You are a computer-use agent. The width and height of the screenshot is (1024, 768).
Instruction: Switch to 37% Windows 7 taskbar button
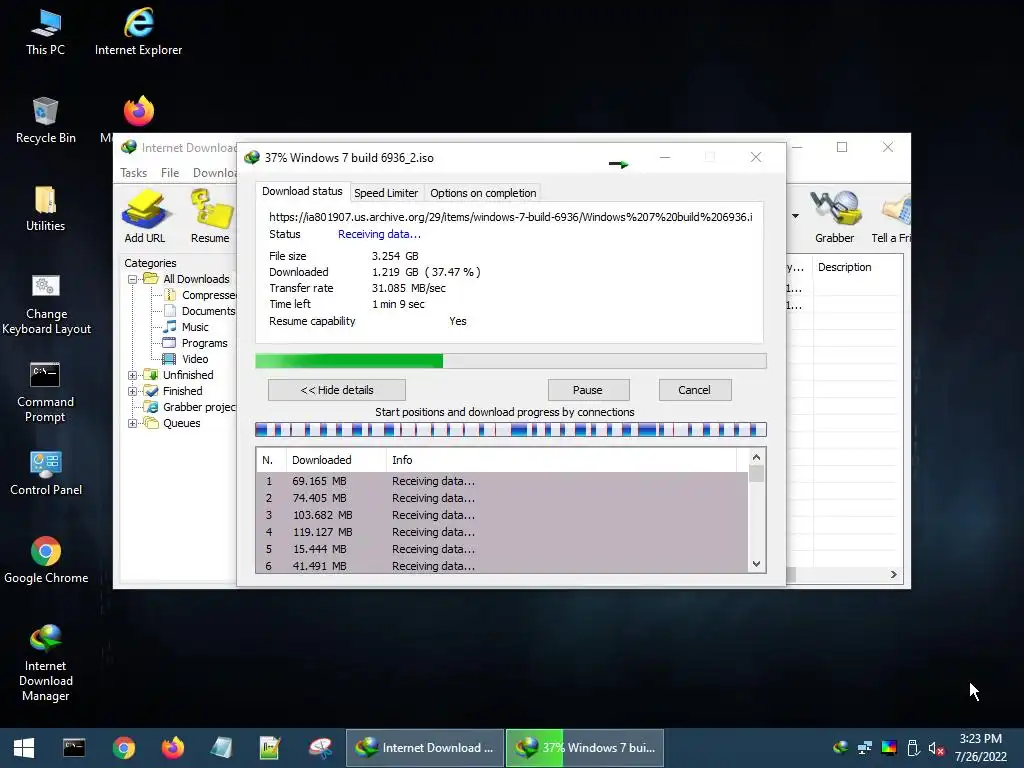point(585,748)
